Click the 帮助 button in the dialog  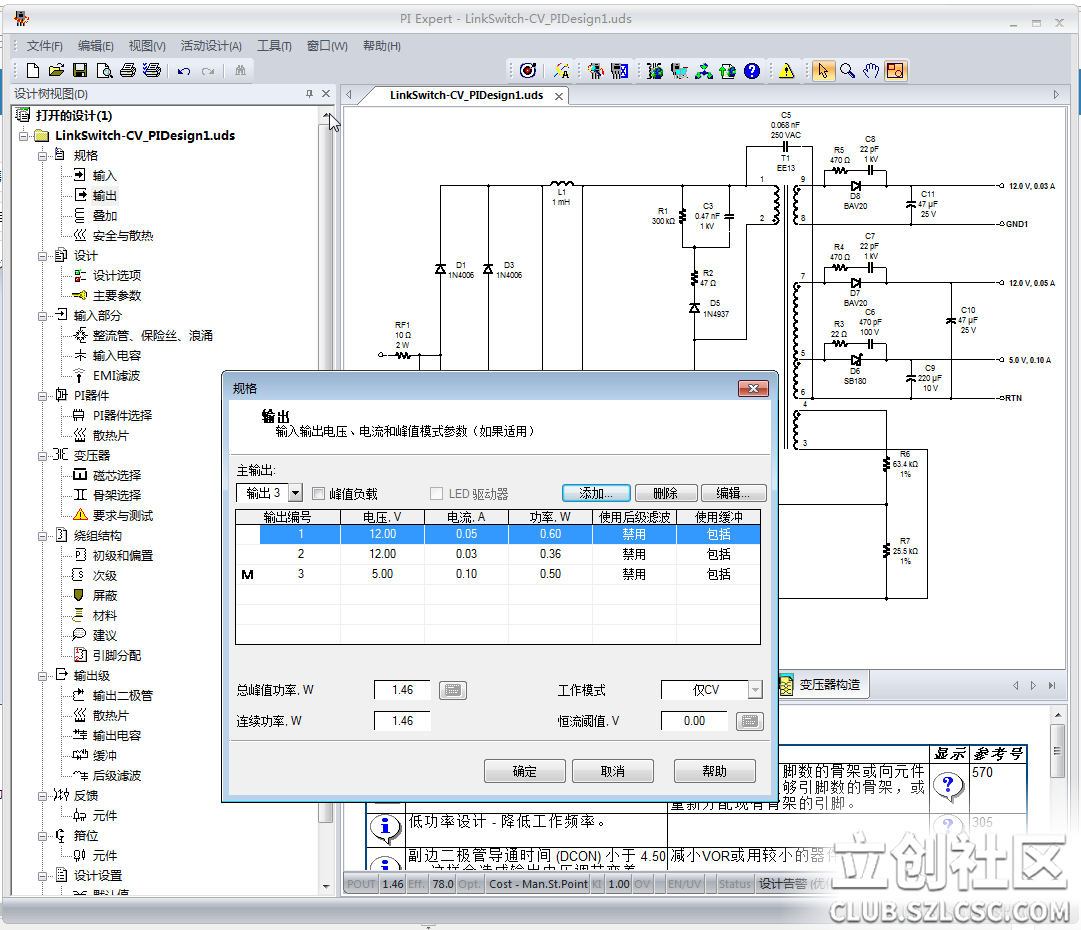tap(715, 771)
